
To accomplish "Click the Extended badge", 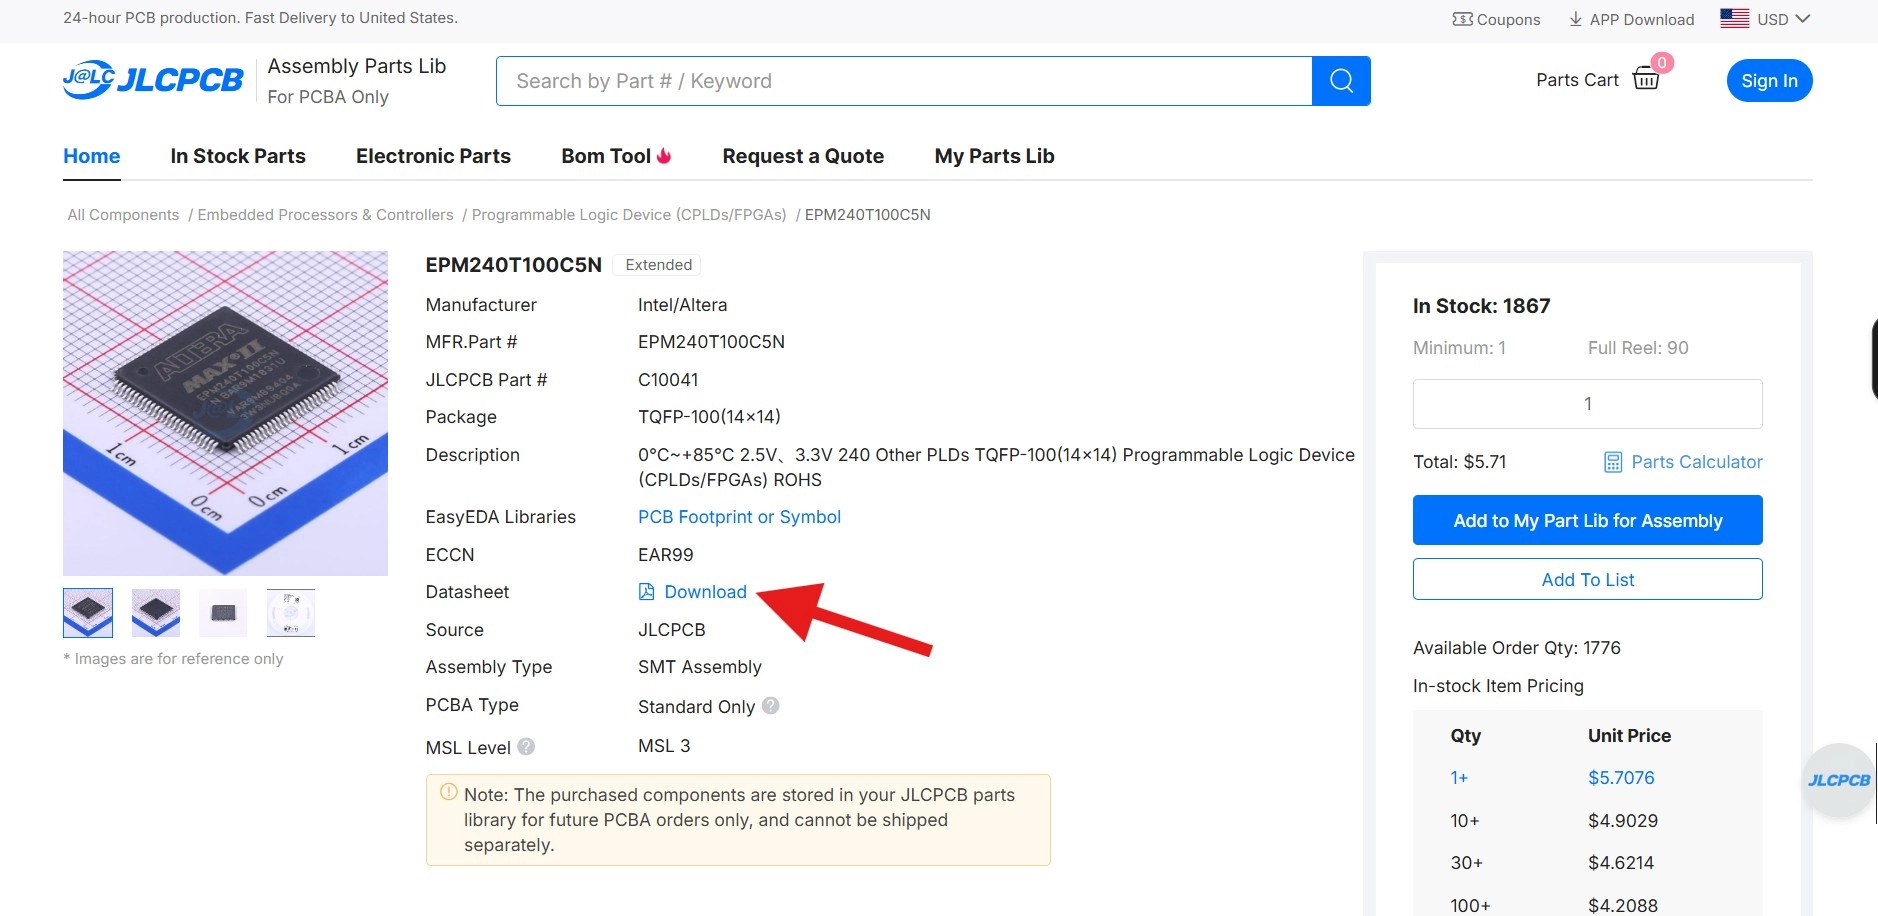I will (658, 265).
